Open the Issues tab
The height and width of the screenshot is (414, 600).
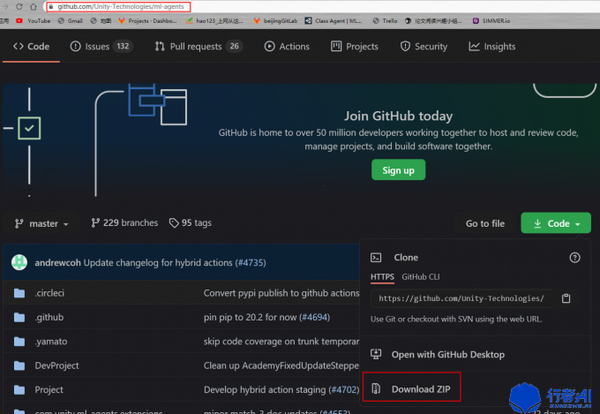click(x=101, y=46)
